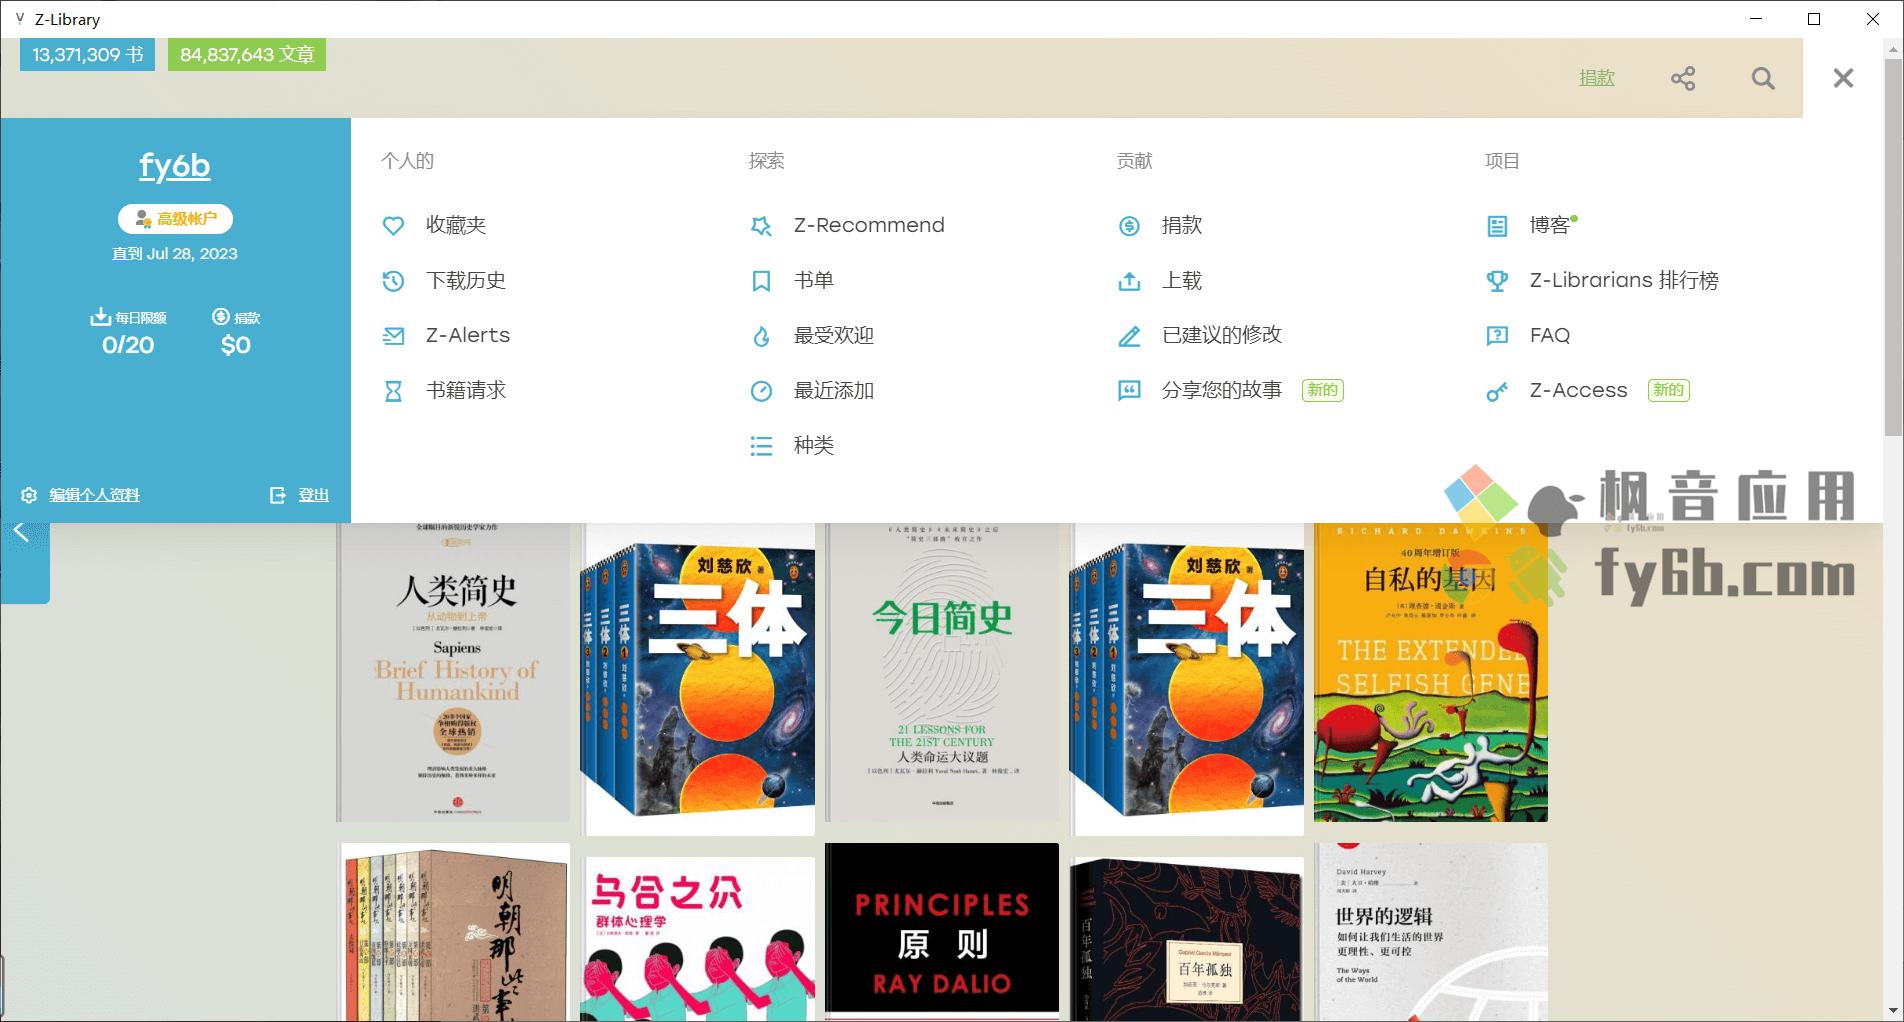Screen dimensions: 1904x1022
Task: Open 种类 categories menu entry
Action: (x=814, y=445)
